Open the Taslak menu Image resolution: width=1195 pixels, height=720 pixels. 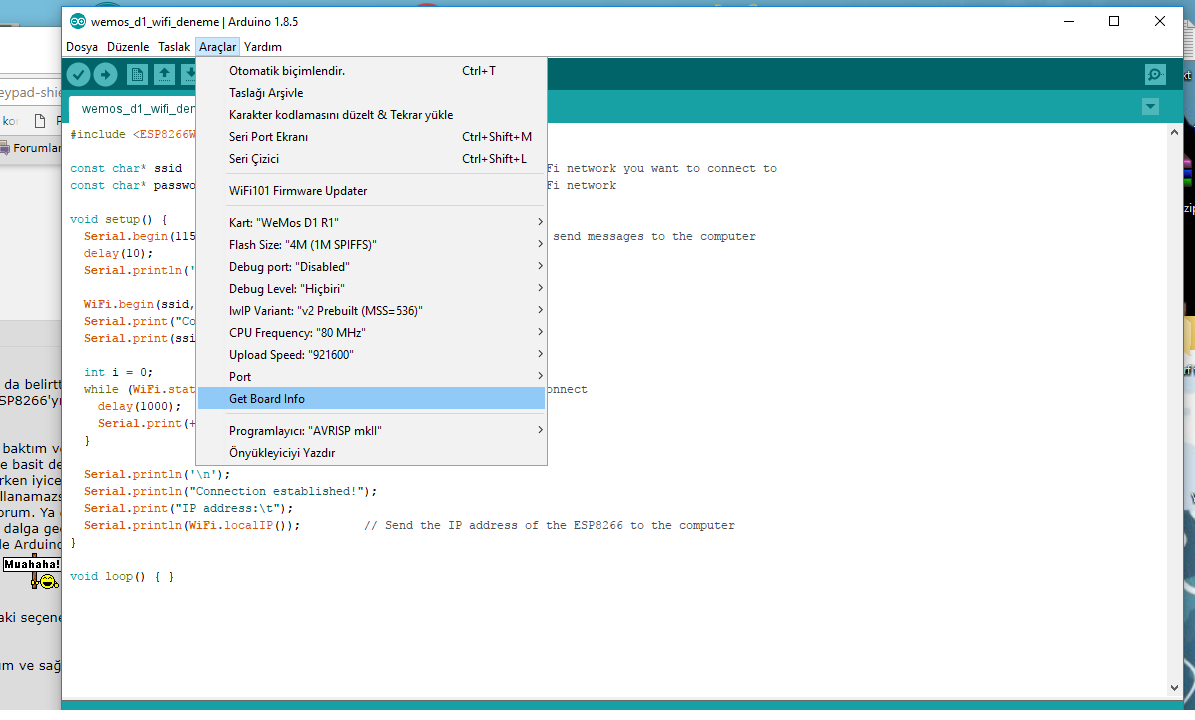174,47
